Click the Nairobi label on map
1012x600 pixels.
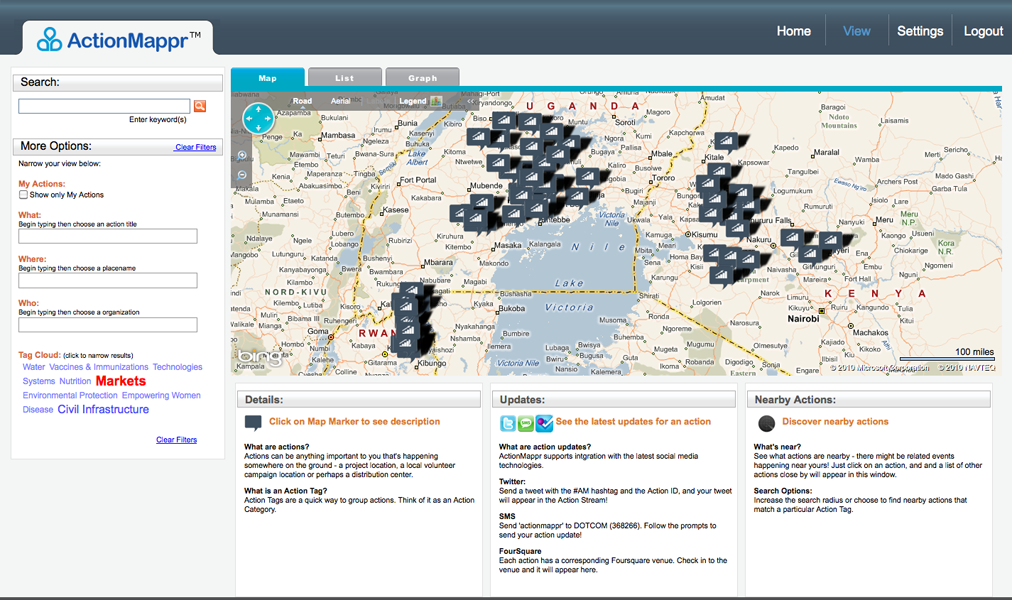(803, 319)
